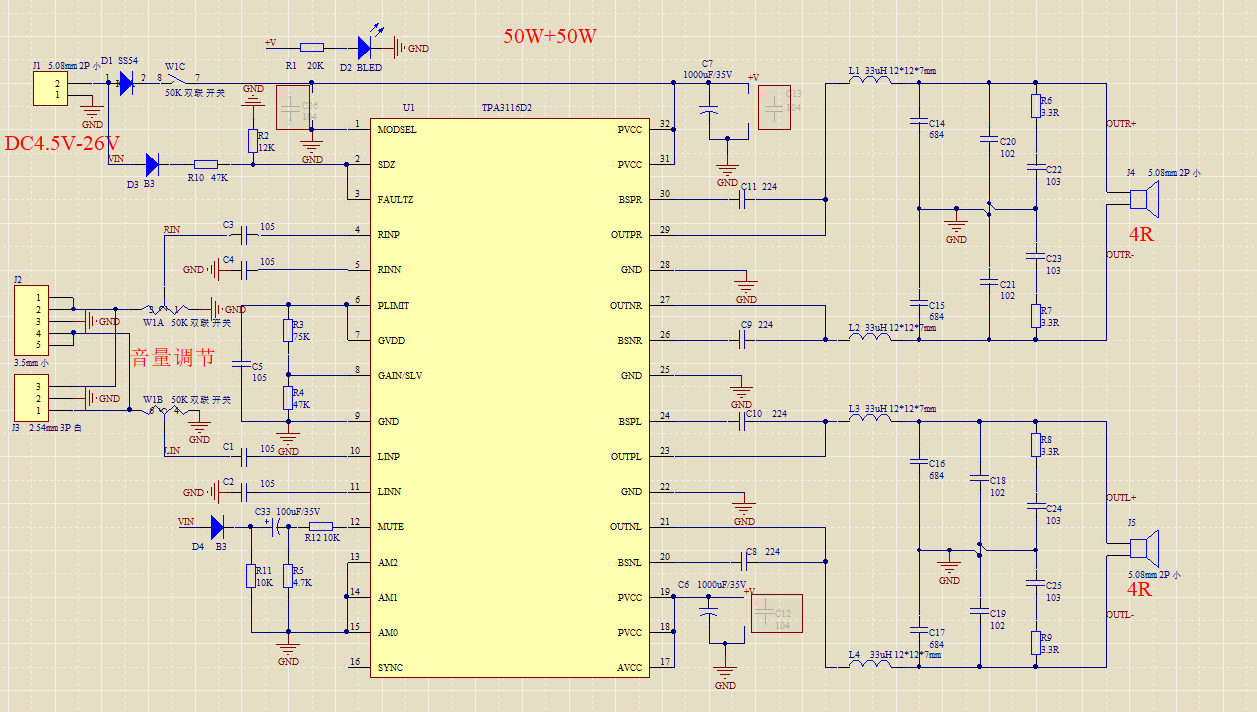Select the D4 B3 diode symbol
Viewport: 1257px width, 712px height.
coord(217,527)
